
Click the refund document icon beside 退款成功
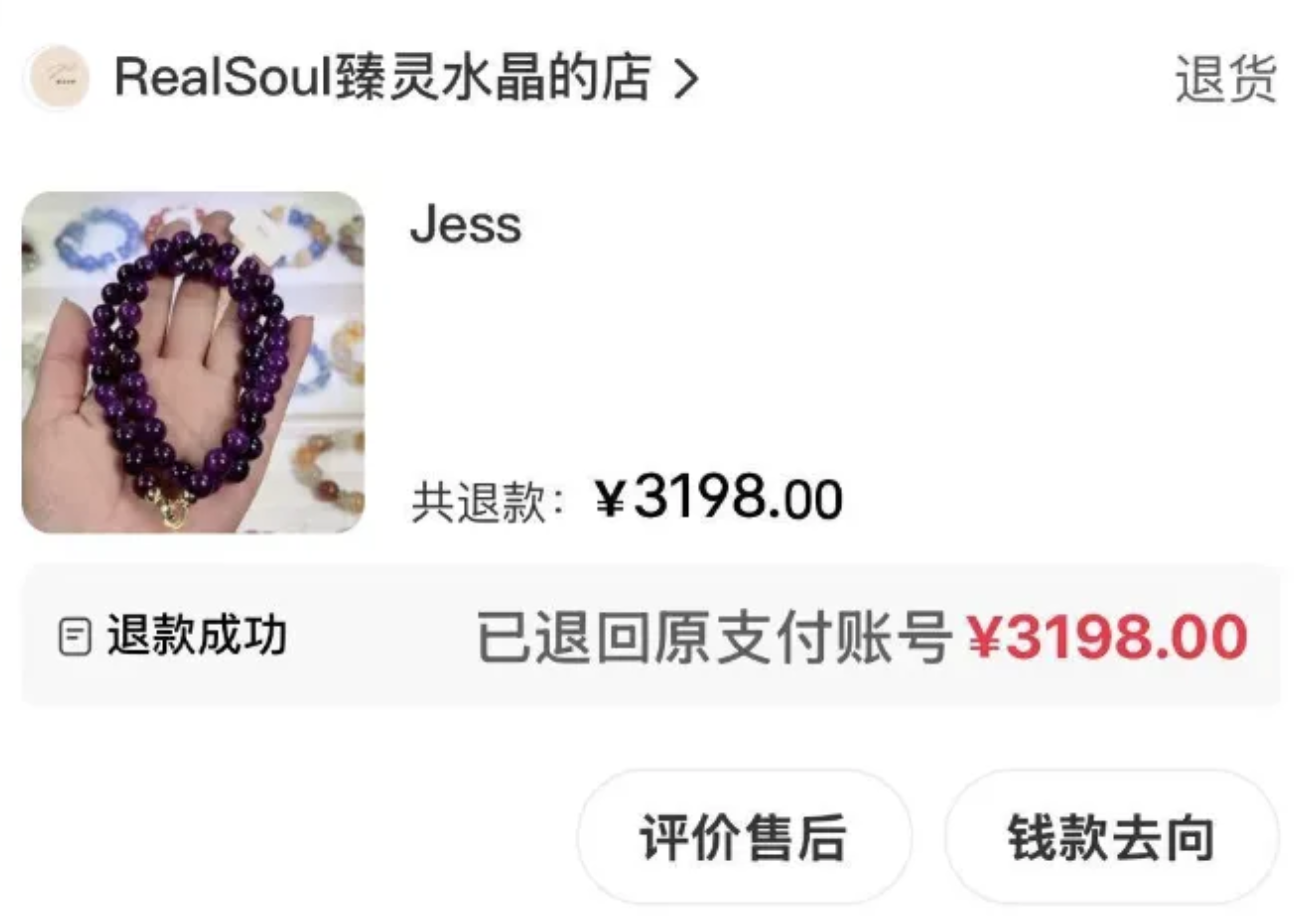pyautogui.click(x=75, y=636)
